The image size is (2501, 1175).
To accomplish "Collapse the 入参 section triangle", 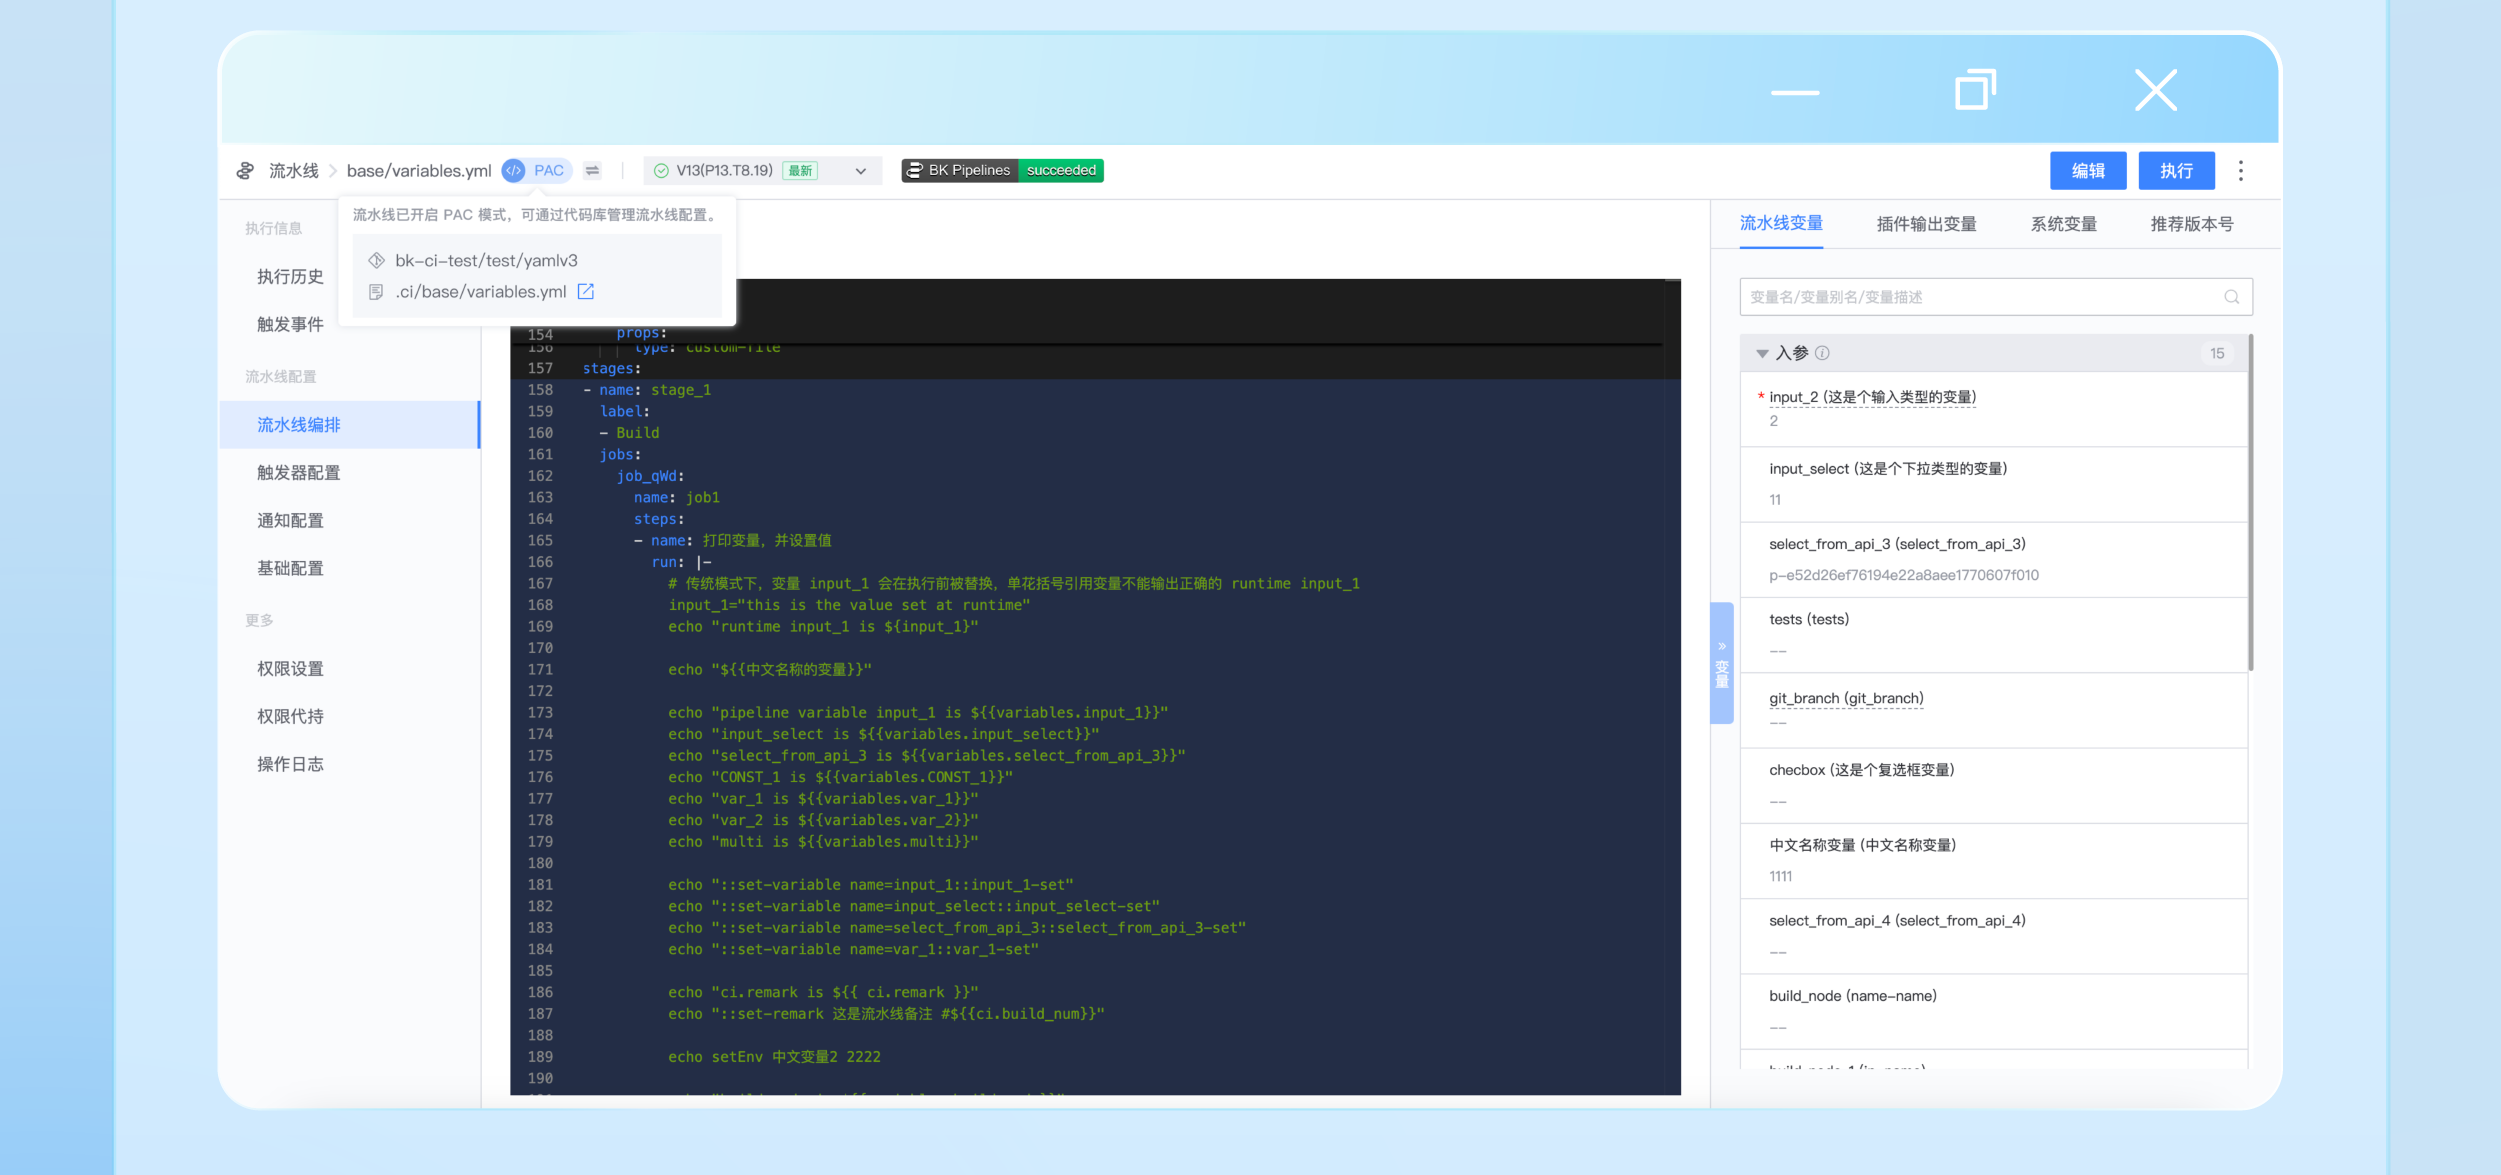I will point(1762,353).
